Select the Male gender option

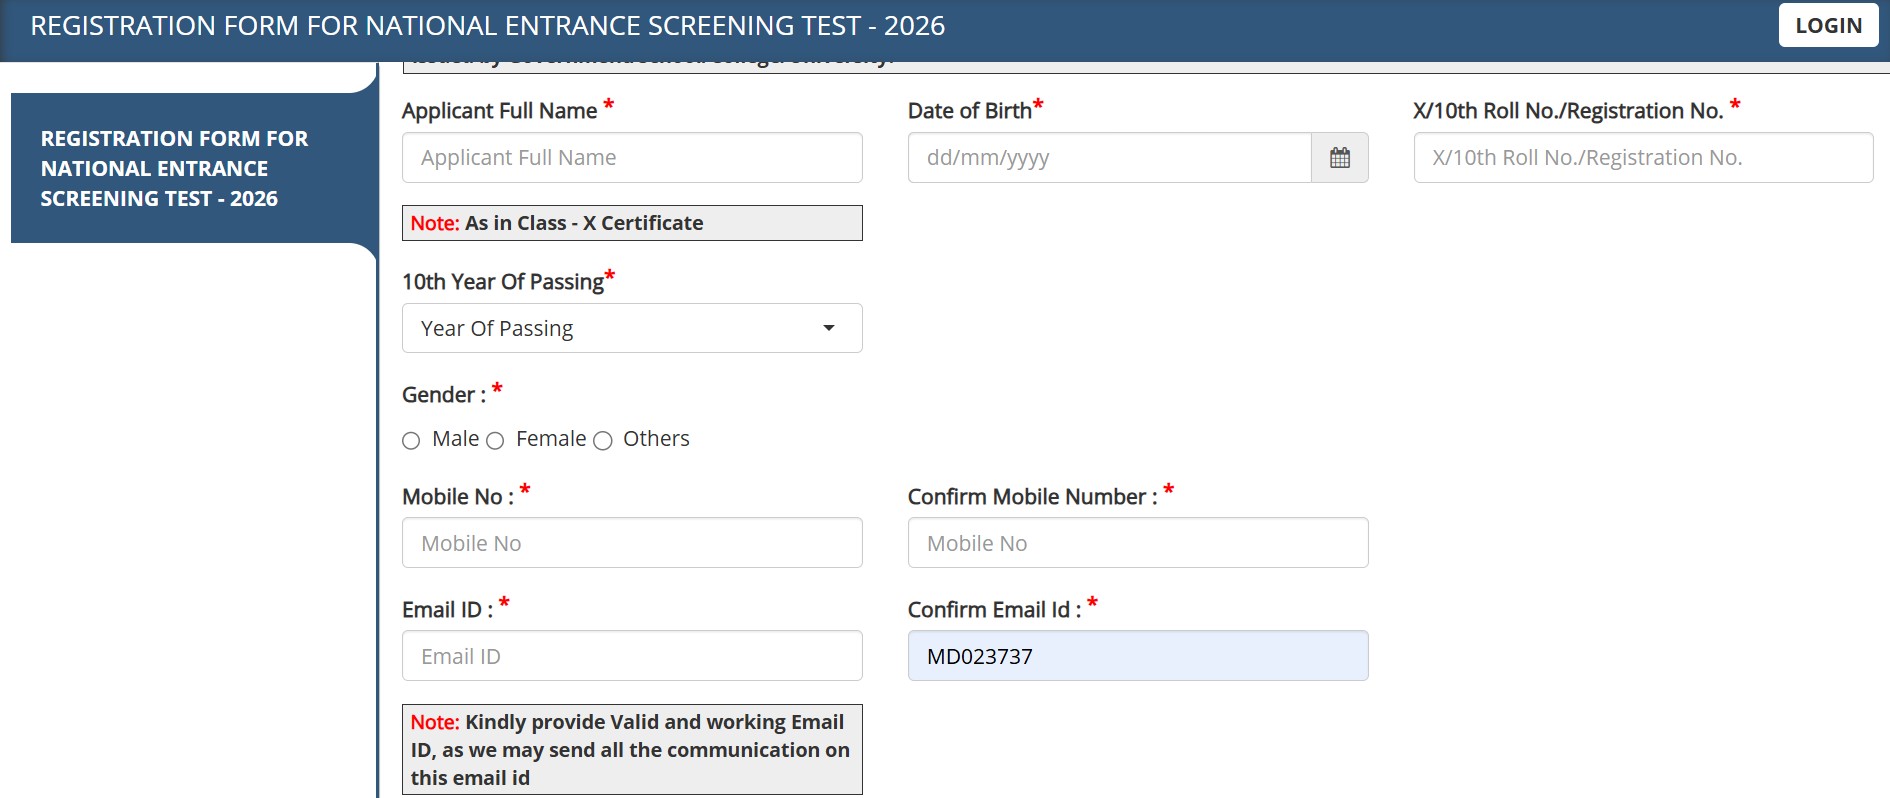(411, 441)
